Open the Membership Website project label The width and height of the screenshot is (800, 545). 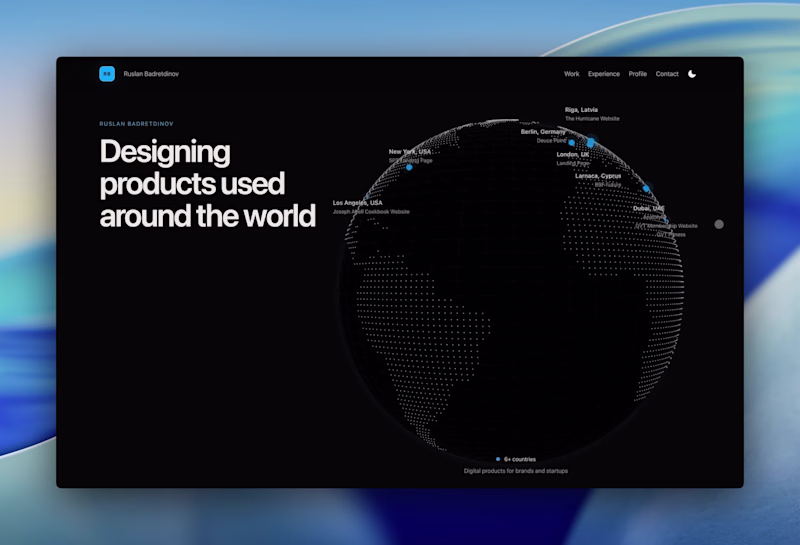(x=666, y=226)
